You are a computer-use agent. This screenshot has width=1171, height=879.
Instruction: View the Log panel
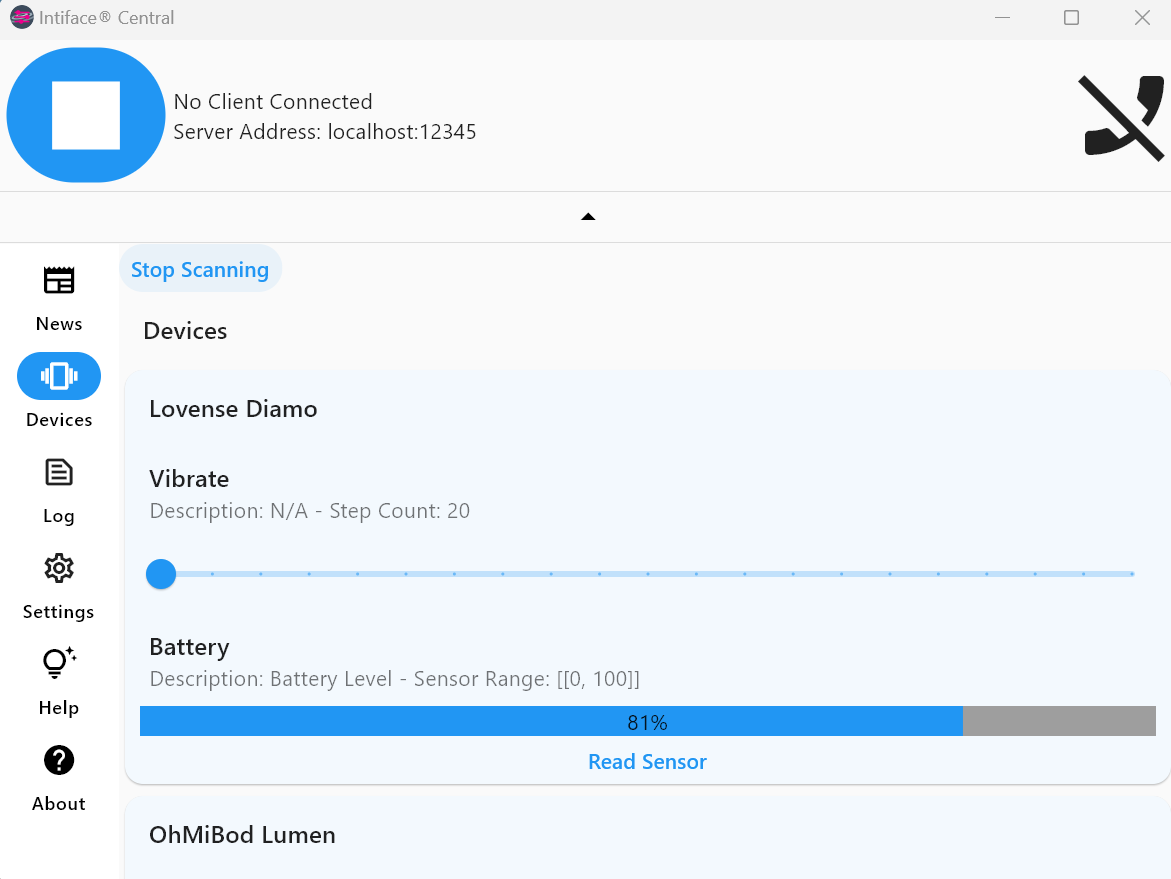(58, 487)
